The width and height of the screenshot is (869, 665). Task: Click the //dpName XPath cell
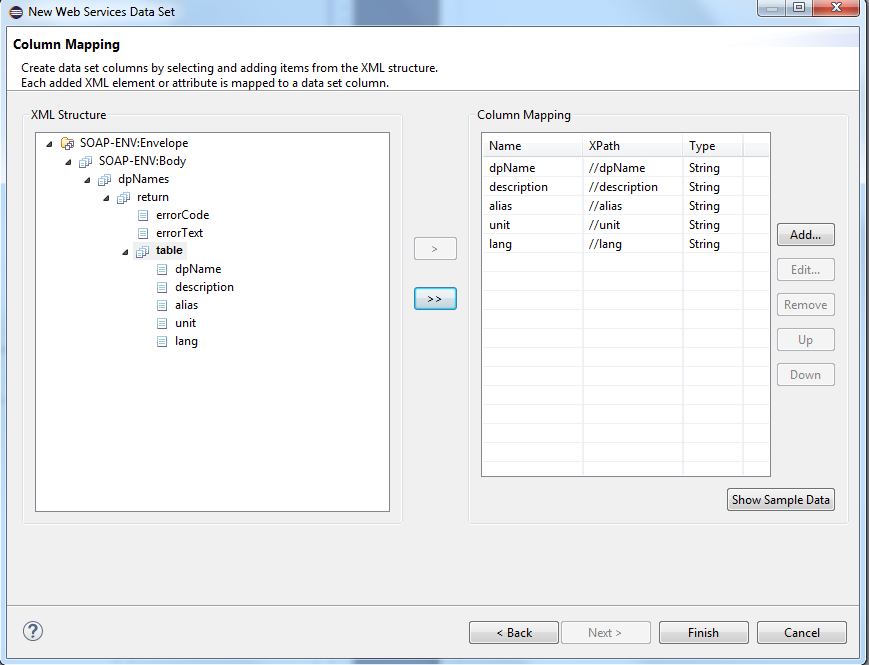[632, 168]
